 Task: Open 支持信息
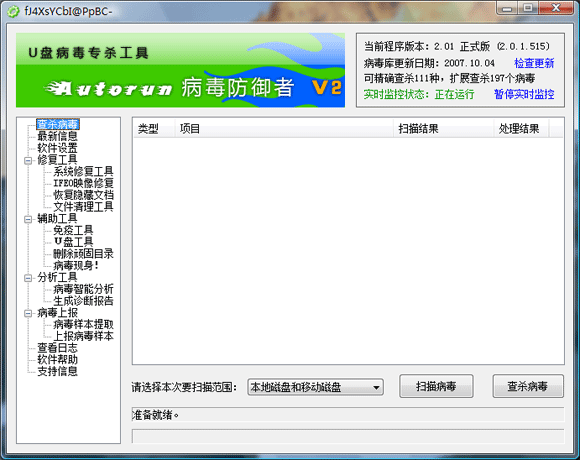(57, 371)
